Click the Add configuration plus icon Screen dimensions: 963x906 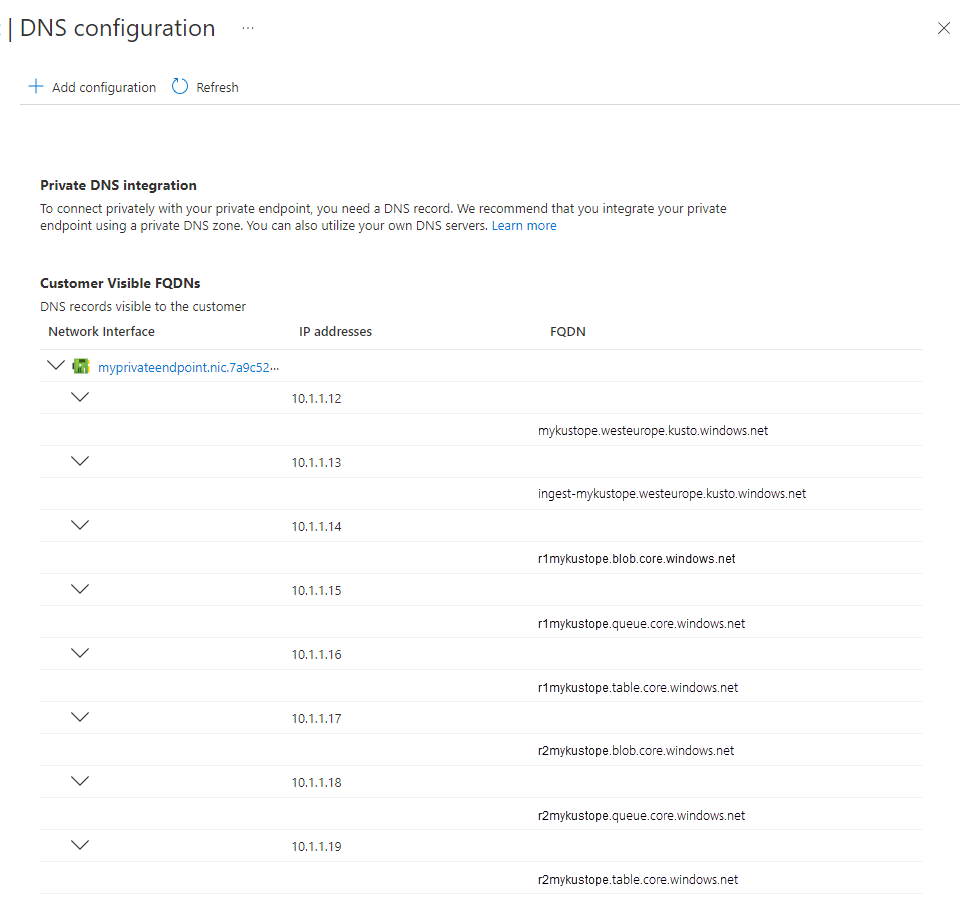pos(36,87)
